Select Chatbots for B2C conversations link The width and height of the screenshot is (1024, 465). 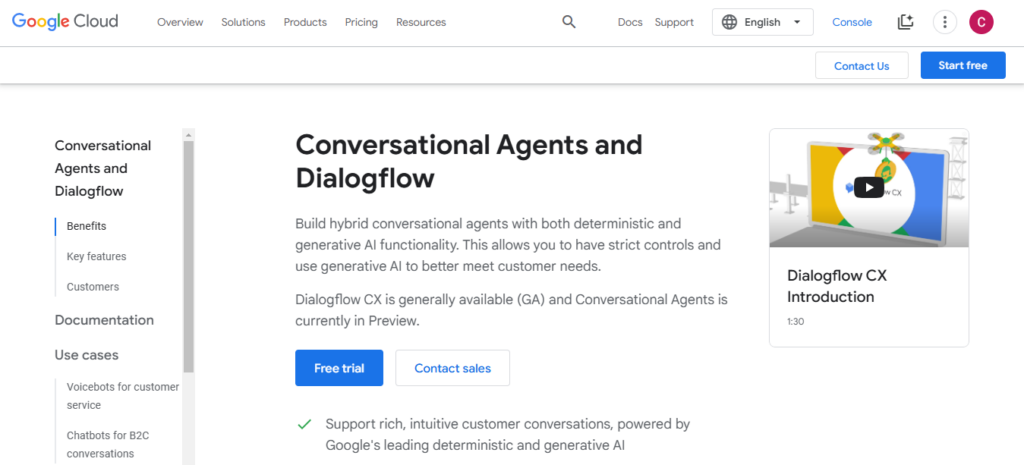(x=108, y=444)
